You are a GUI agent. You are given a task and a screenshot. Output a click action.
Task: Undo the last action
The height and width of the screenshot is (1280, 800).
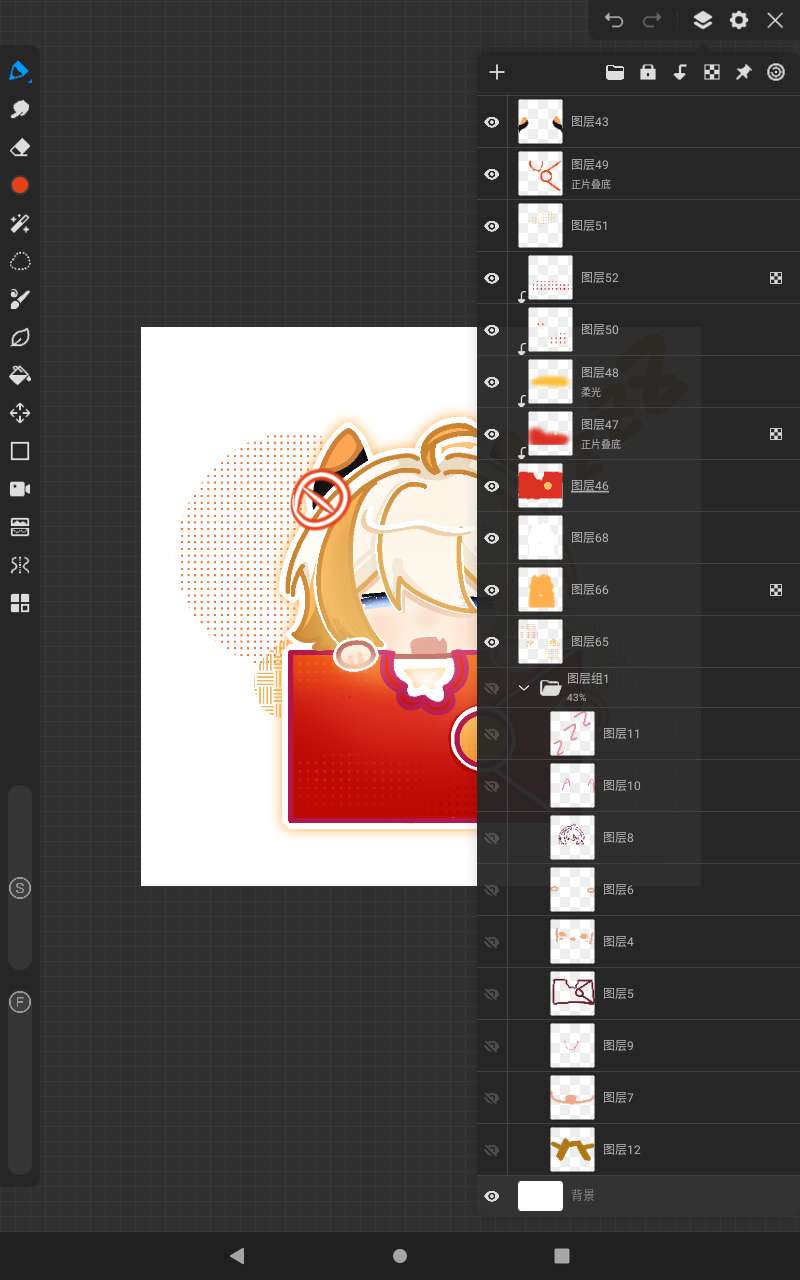point(614,20)
